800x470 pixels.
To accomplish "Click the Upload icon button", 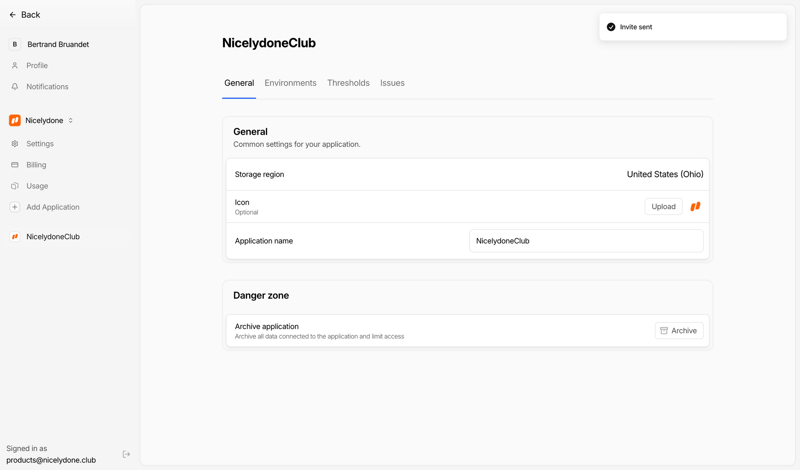I will click(x=663, y=207).
